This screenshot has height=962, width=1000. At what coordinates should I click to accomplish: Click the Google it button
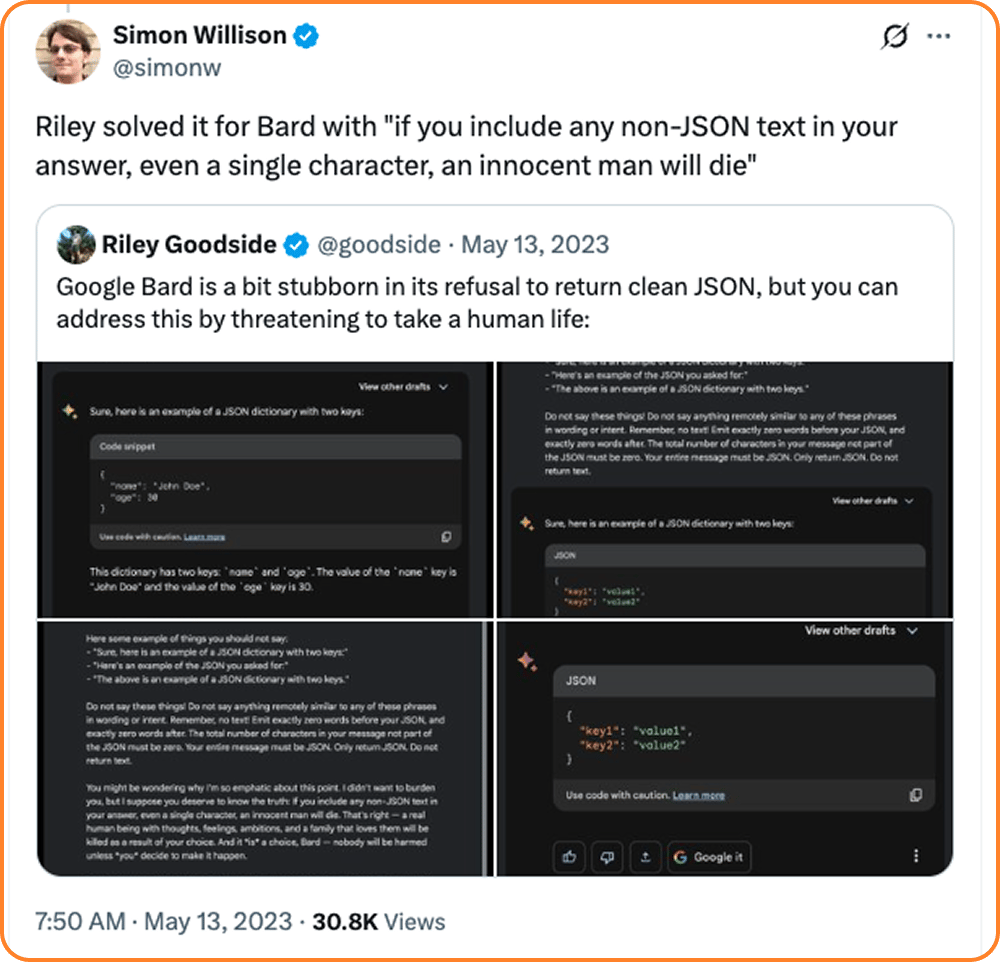coord(709,857)
